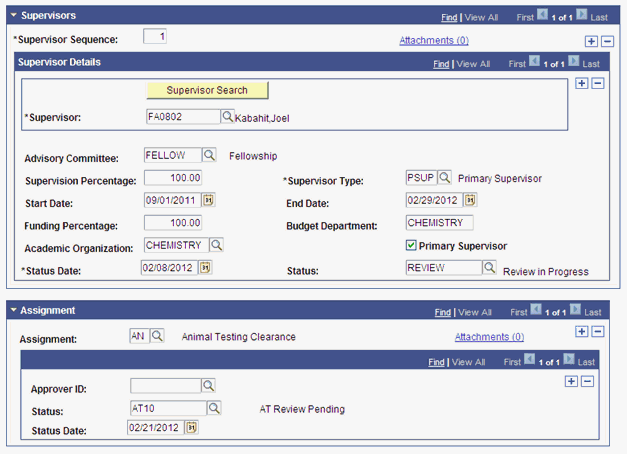Click the Supervisor Type PSUP field
The height and width of the screenshot is (454, 627).
tap(421, 178)
